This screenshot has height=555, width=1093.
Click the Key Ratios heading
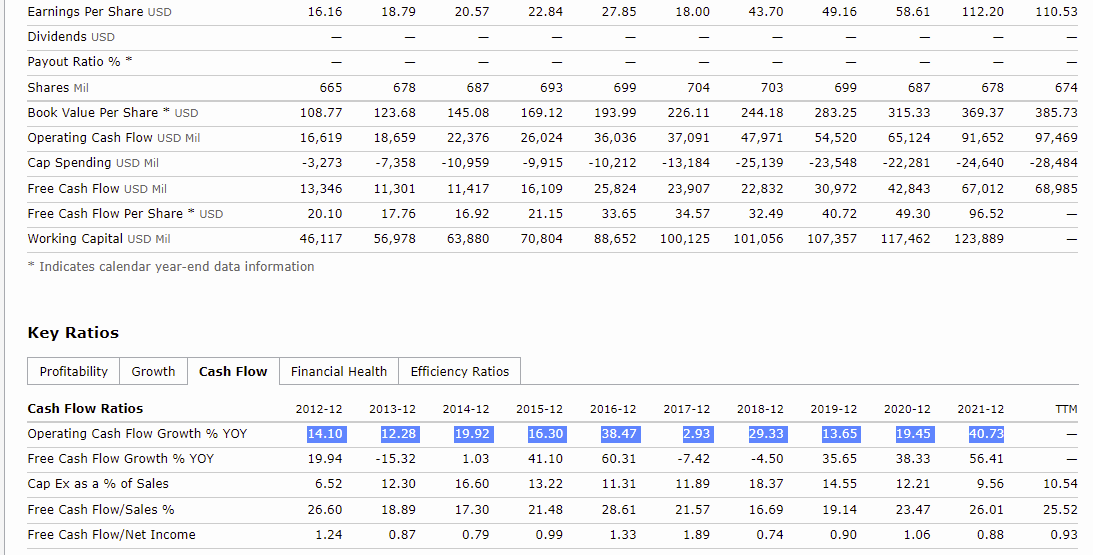[x=73, y=333]
